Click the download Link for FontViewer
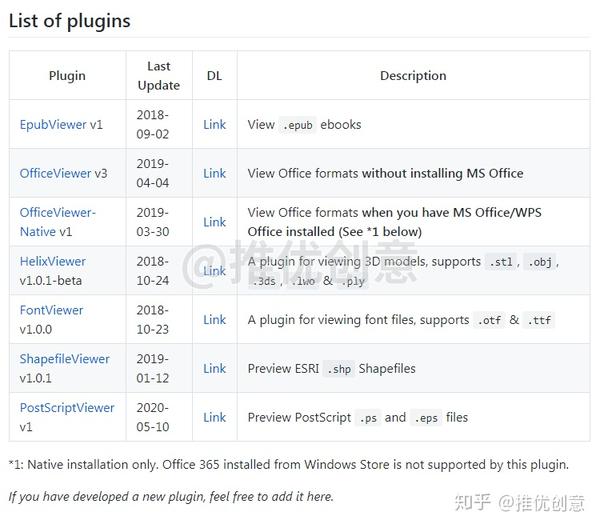The height and width of the screenshot is (528, 600). [214, 320]
